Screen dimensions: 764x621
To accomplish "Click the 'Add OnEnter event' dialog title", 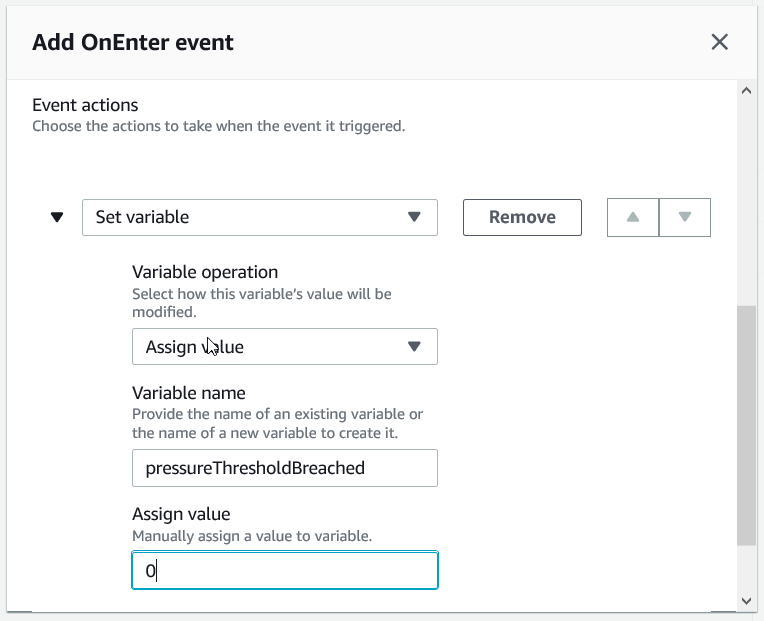I will (x=133, y=42).
